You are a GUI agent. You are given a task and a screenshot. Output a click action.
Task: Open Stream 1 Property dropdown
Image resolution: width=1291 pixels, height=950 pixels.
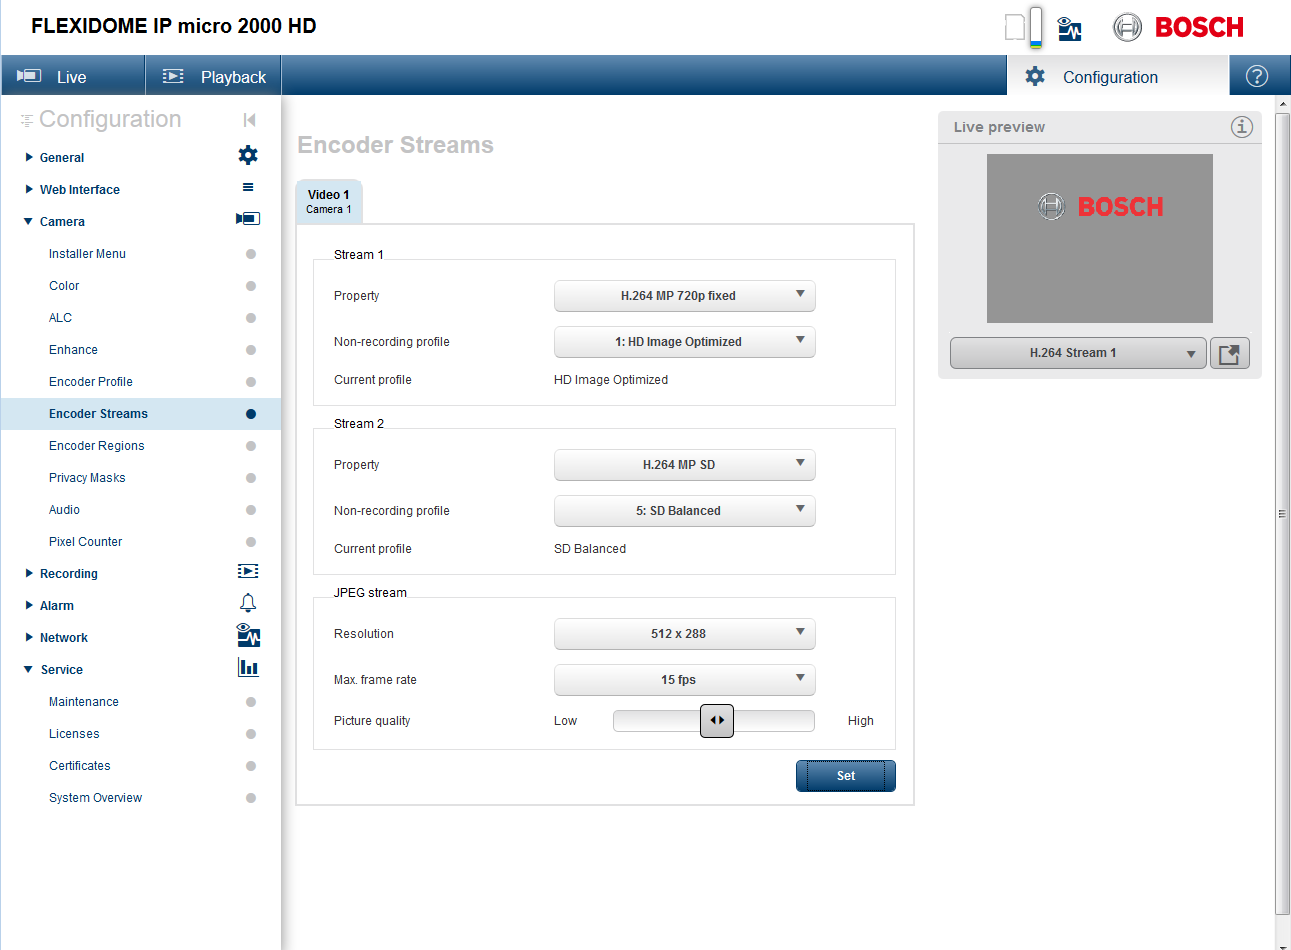click(x=684, y=296)
